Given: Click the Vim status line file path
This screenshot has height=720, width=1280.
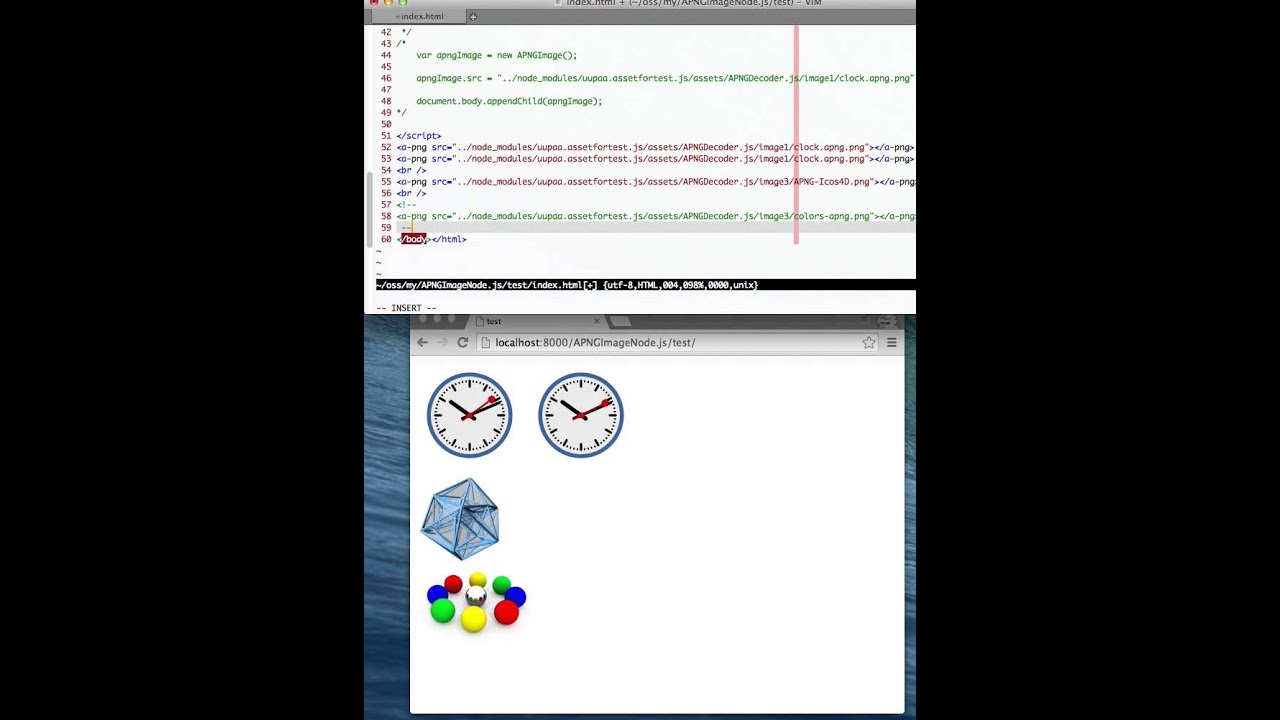Looking at the screenshot, I should click(487, 285).
